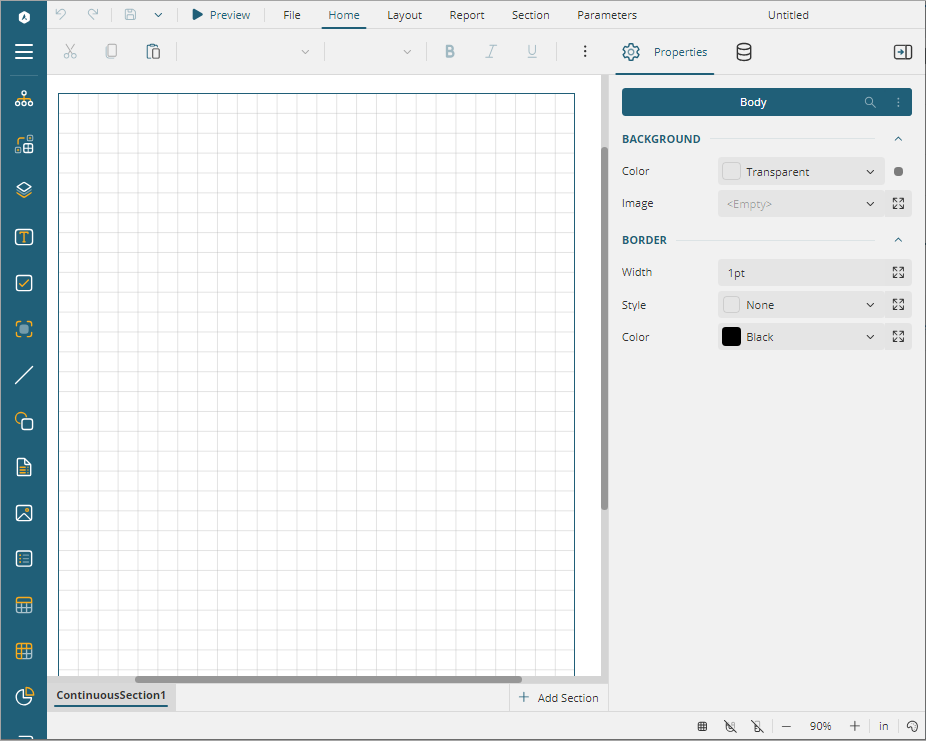Switch measurement units with 'in' button
Screen dimensions: 926x741
tap(883, 726)
